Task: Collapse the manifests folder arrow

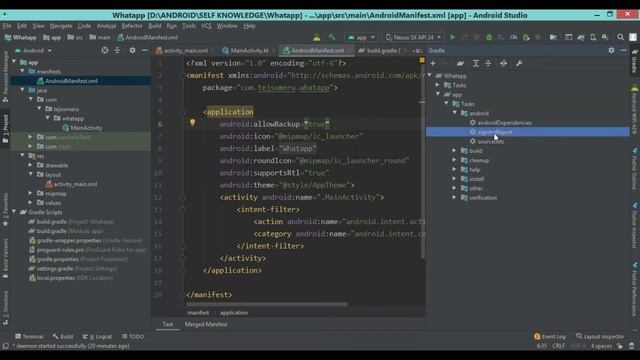Action: click(22, 71)
